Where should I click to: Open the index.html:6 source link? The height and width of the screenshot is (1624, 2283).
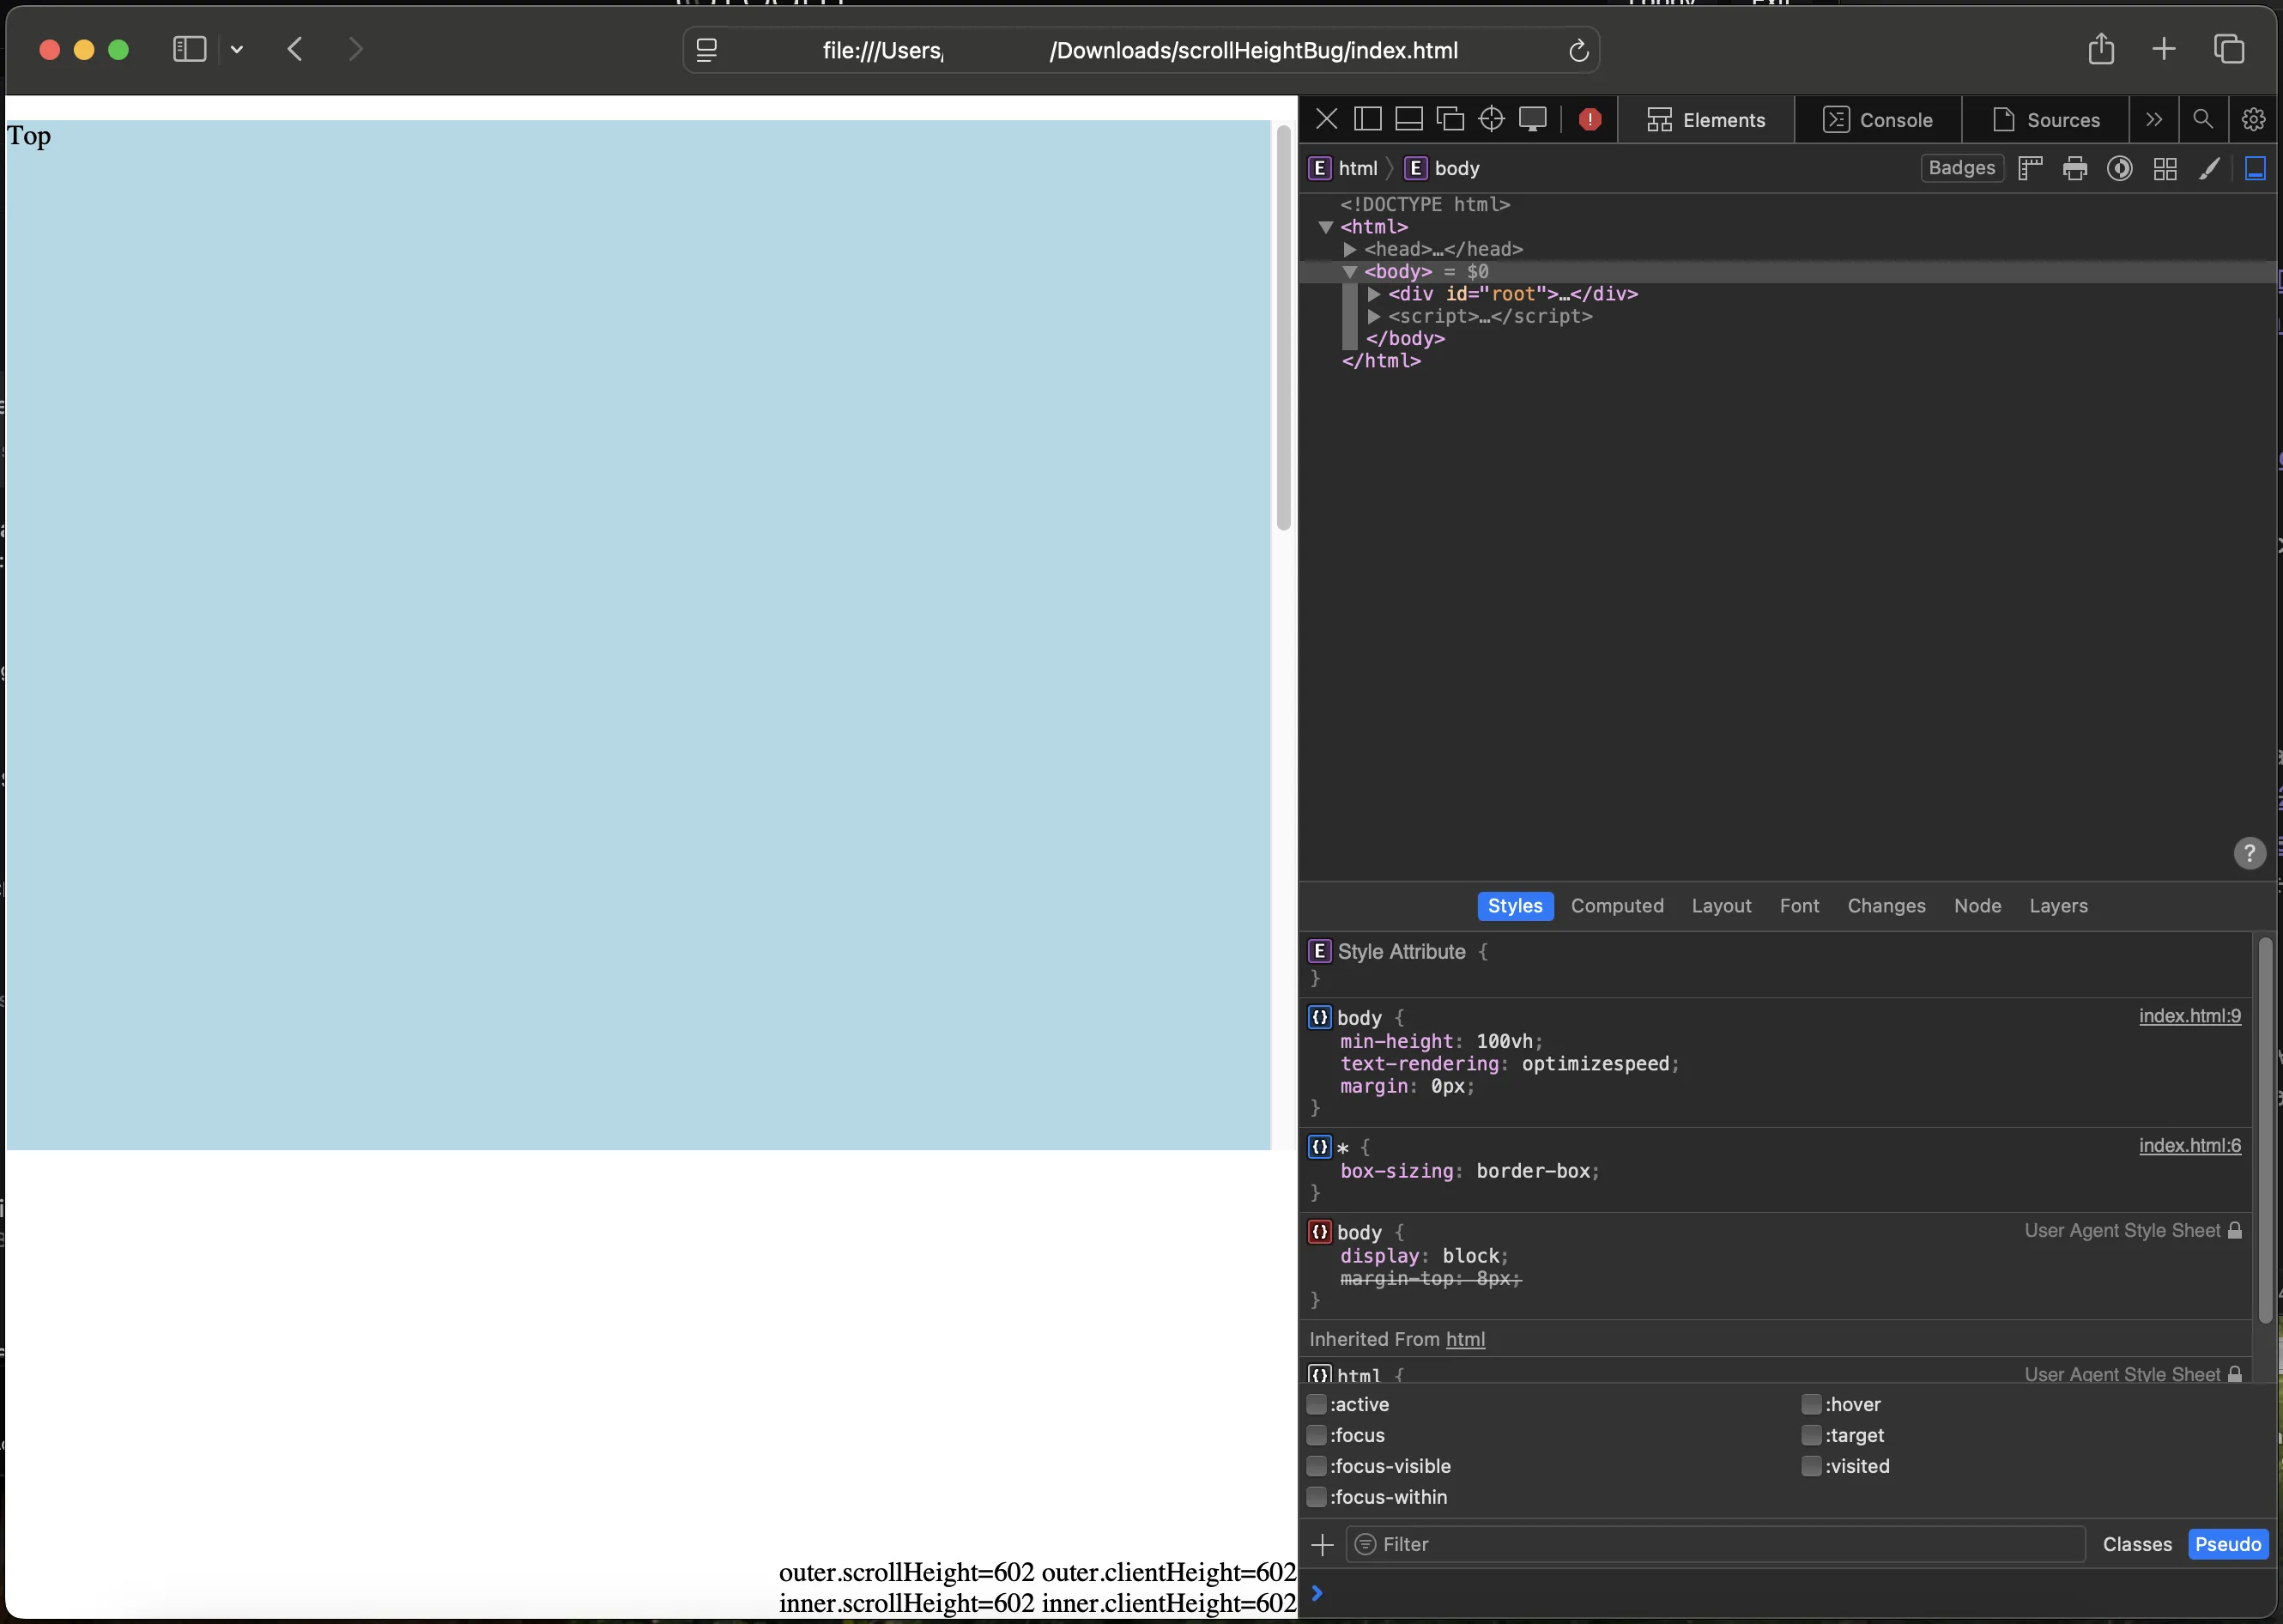(x=2189, y=1146)
